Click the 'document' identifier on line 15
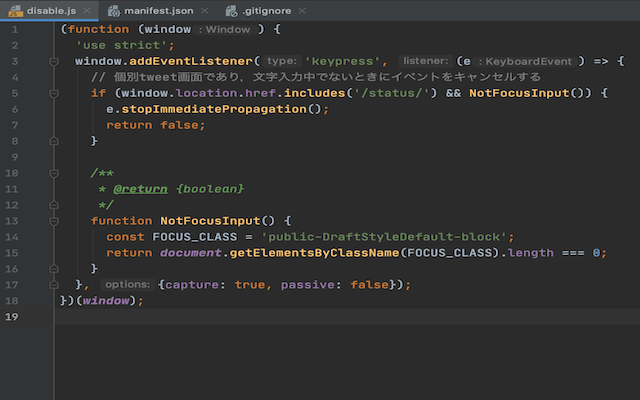The height and width of the screenshot is (400, 640). coord(191,253)
